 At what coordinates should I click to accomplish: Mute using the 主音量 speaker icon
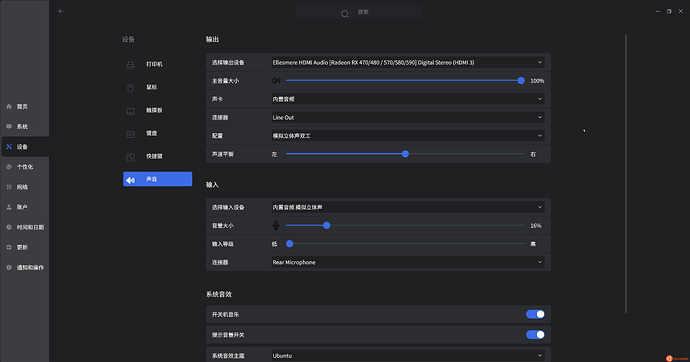pos(276,80)
